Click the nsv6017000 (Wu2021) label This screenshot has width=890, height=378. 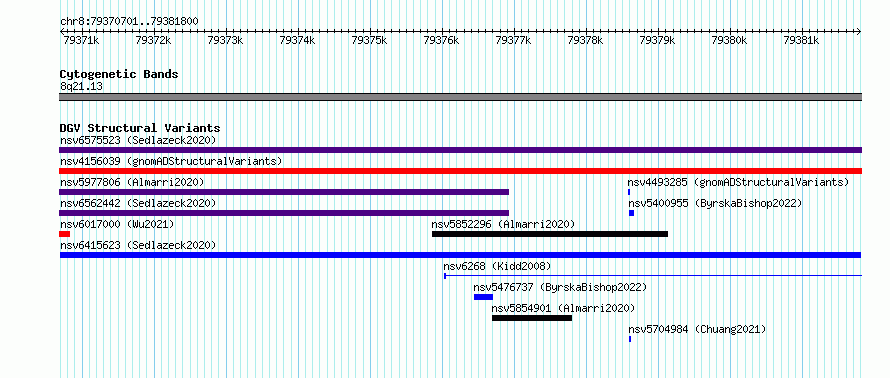pyautogui.click(x=117, y=224)
